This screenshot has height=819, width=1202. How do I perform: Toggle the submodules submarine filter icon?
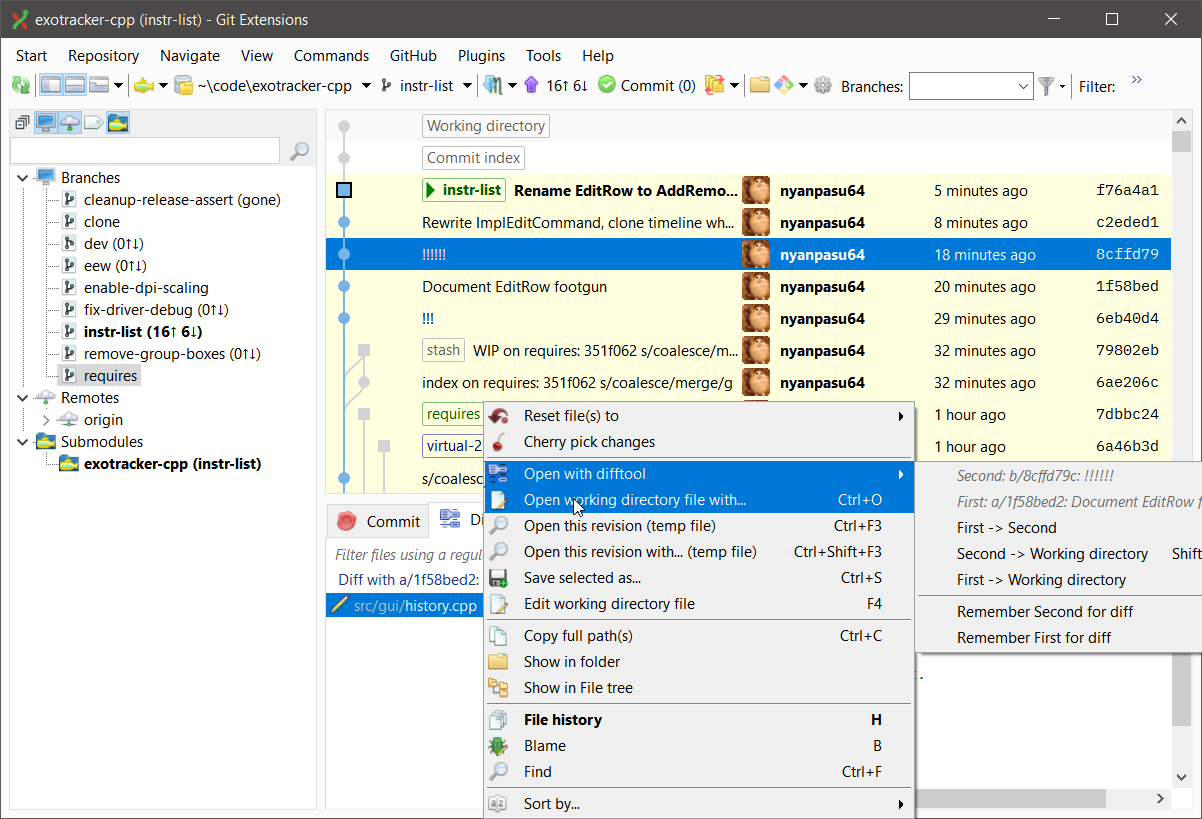[118, 123]
